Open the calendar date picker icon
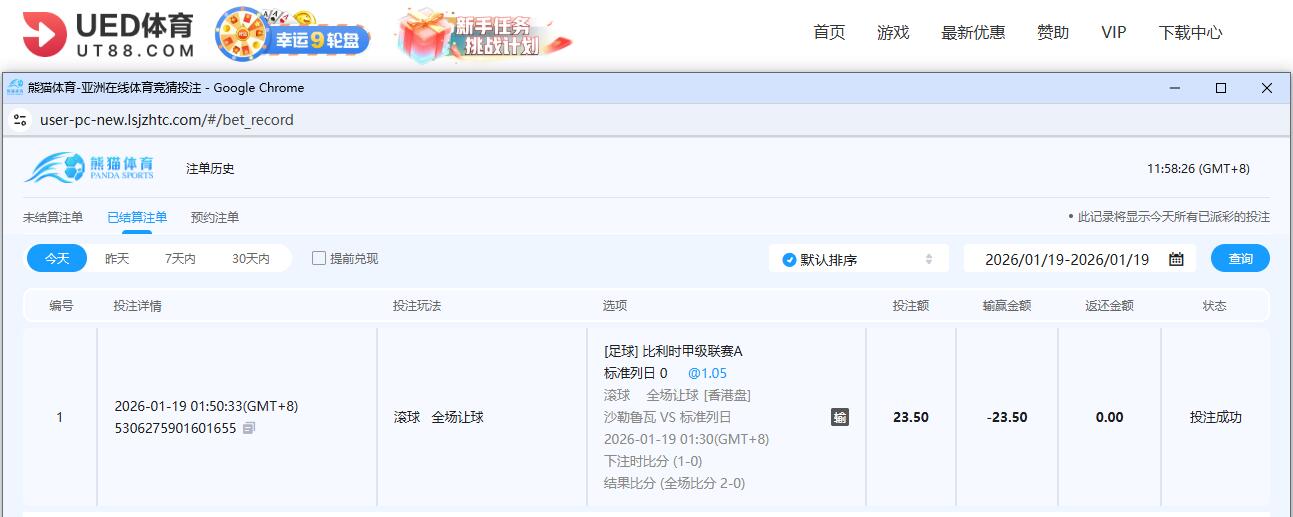The image size is (1293, 517). coord(1176,259)
